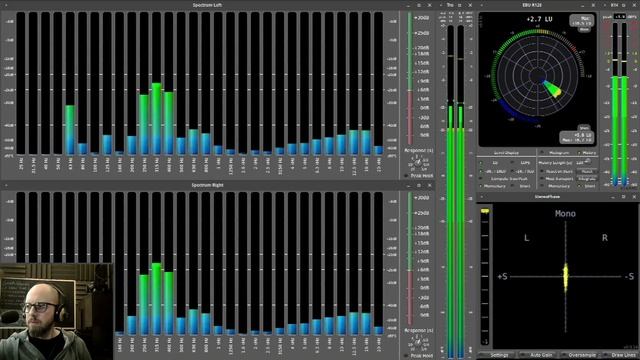Select the Short option under Level Display
Image resolution: width=640 pixels, height=360 pixels.
click(521, 186)
